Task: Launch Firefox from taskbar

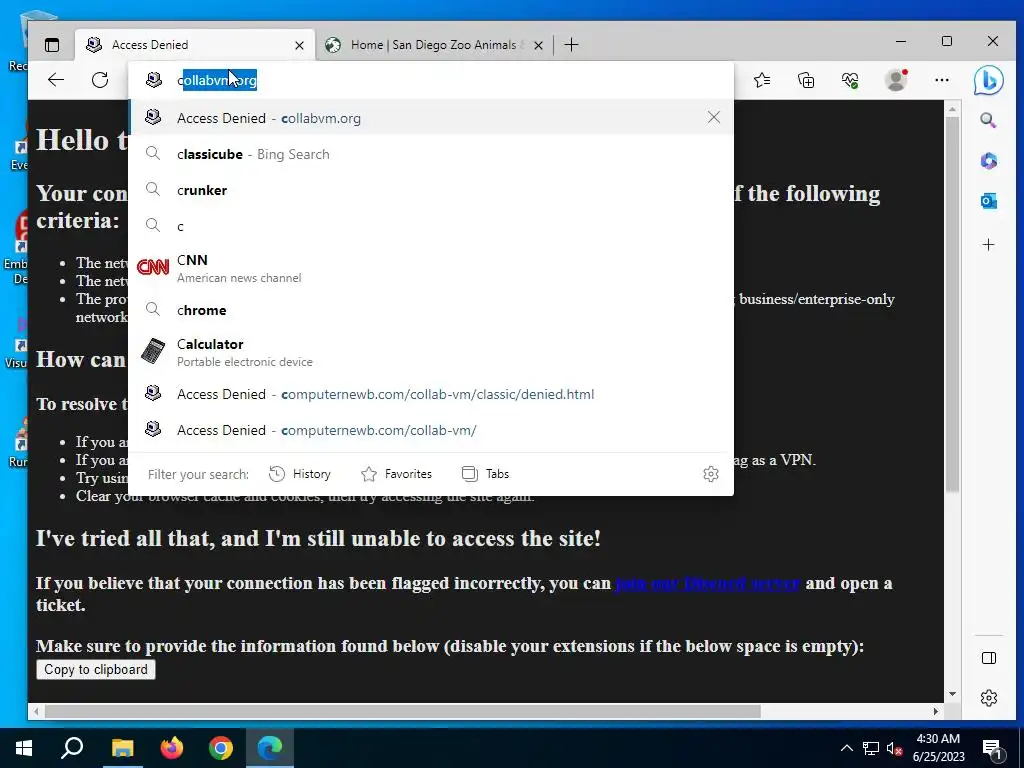Action: point(172,748)
